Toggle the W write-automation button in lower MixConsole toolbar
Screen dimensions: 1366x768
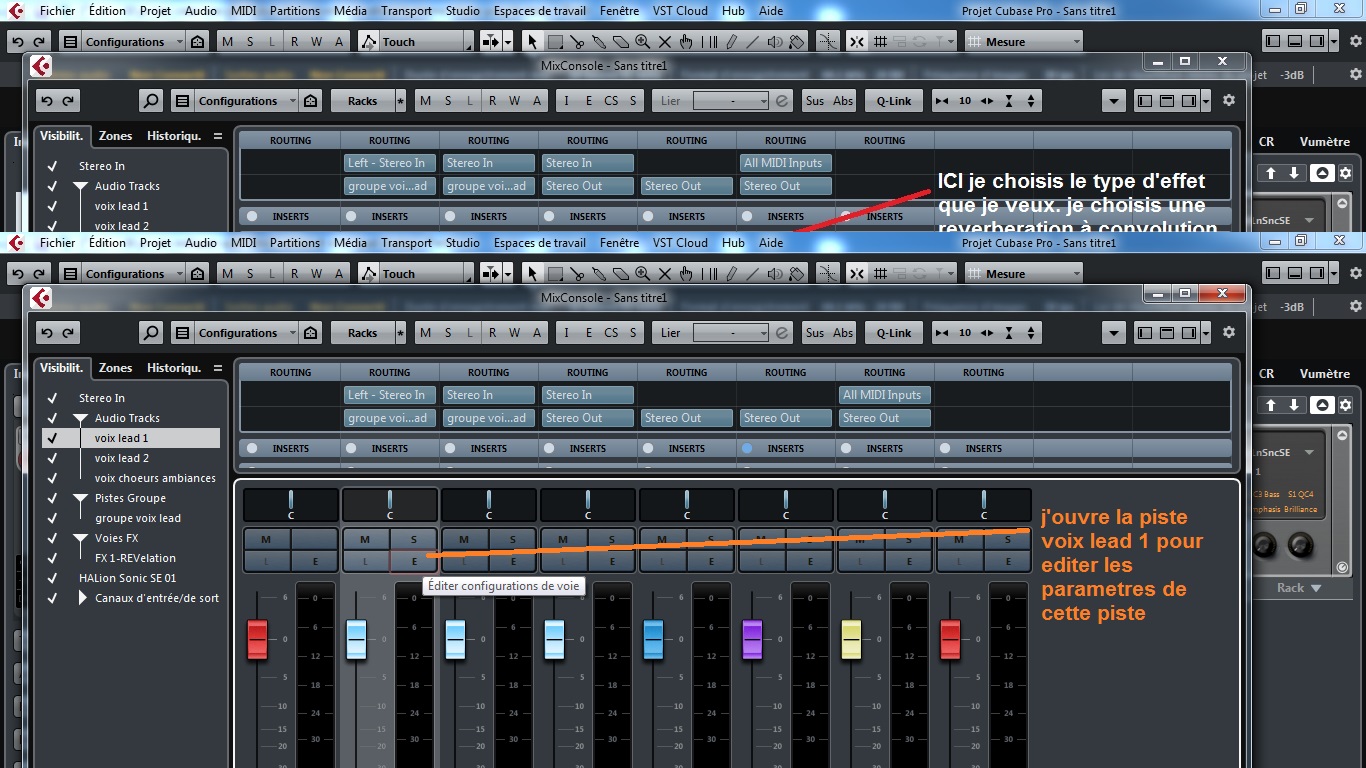(515, 333)
